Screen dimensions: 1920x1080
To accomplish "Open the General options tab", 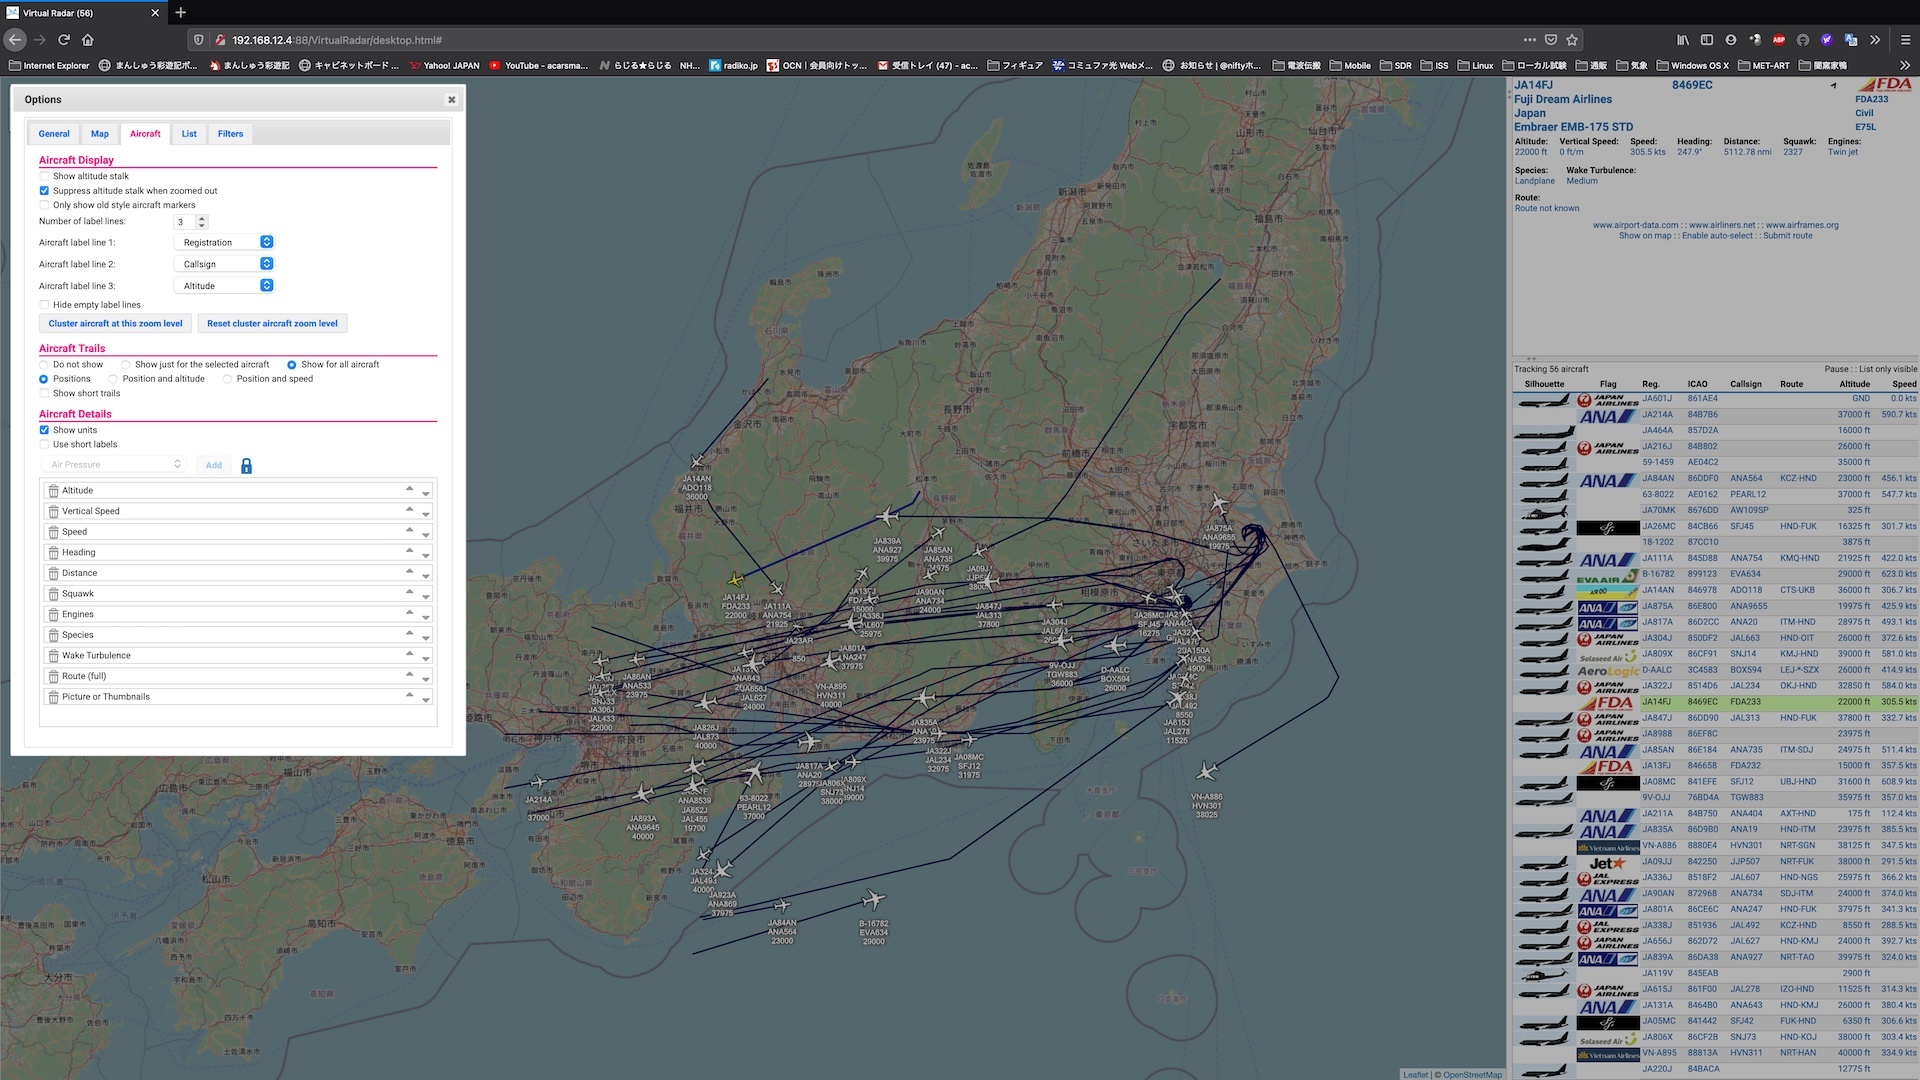I will (x=54, y=134).
